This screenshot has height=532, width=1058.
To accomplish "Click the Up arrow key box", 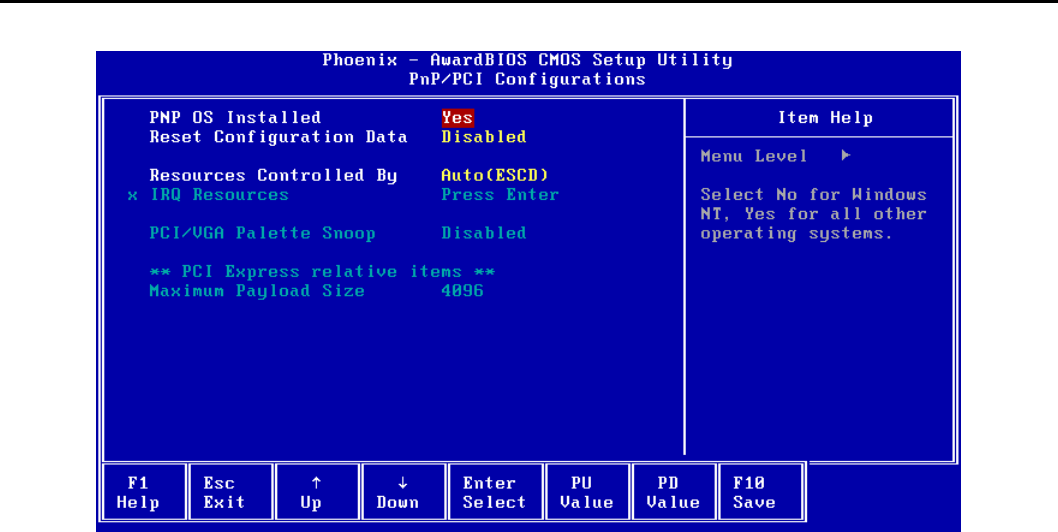I will click(x=316, y=492).
